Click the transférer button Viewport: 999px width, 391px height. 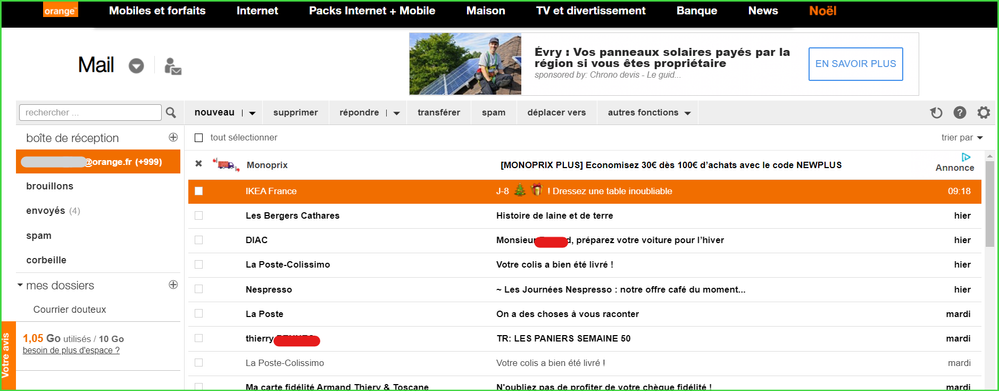[439, 113]
